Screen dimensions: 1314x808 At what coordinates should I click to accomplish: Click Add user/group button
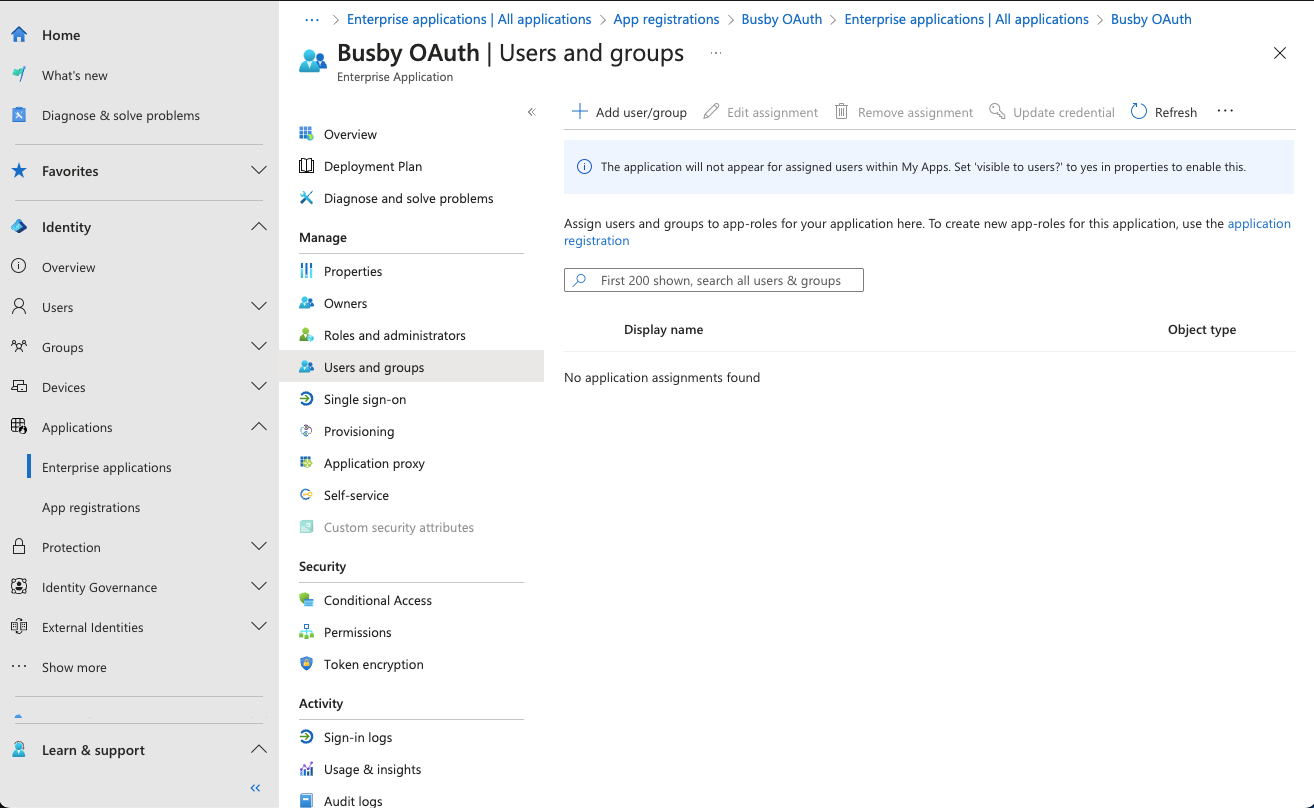pos(630,112)
